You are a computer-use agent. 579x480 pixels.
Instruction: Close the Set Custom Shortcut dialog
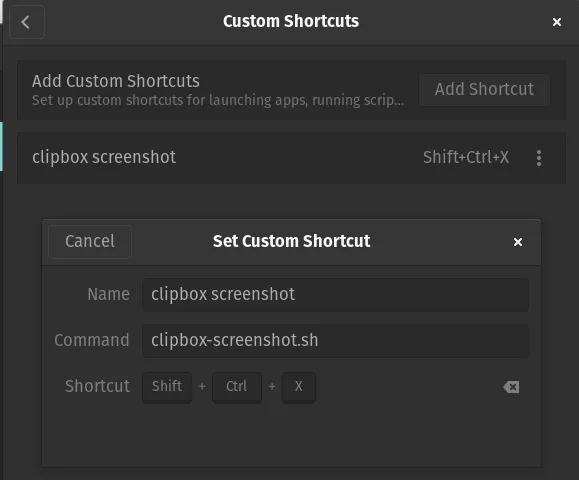coord(518,242)
